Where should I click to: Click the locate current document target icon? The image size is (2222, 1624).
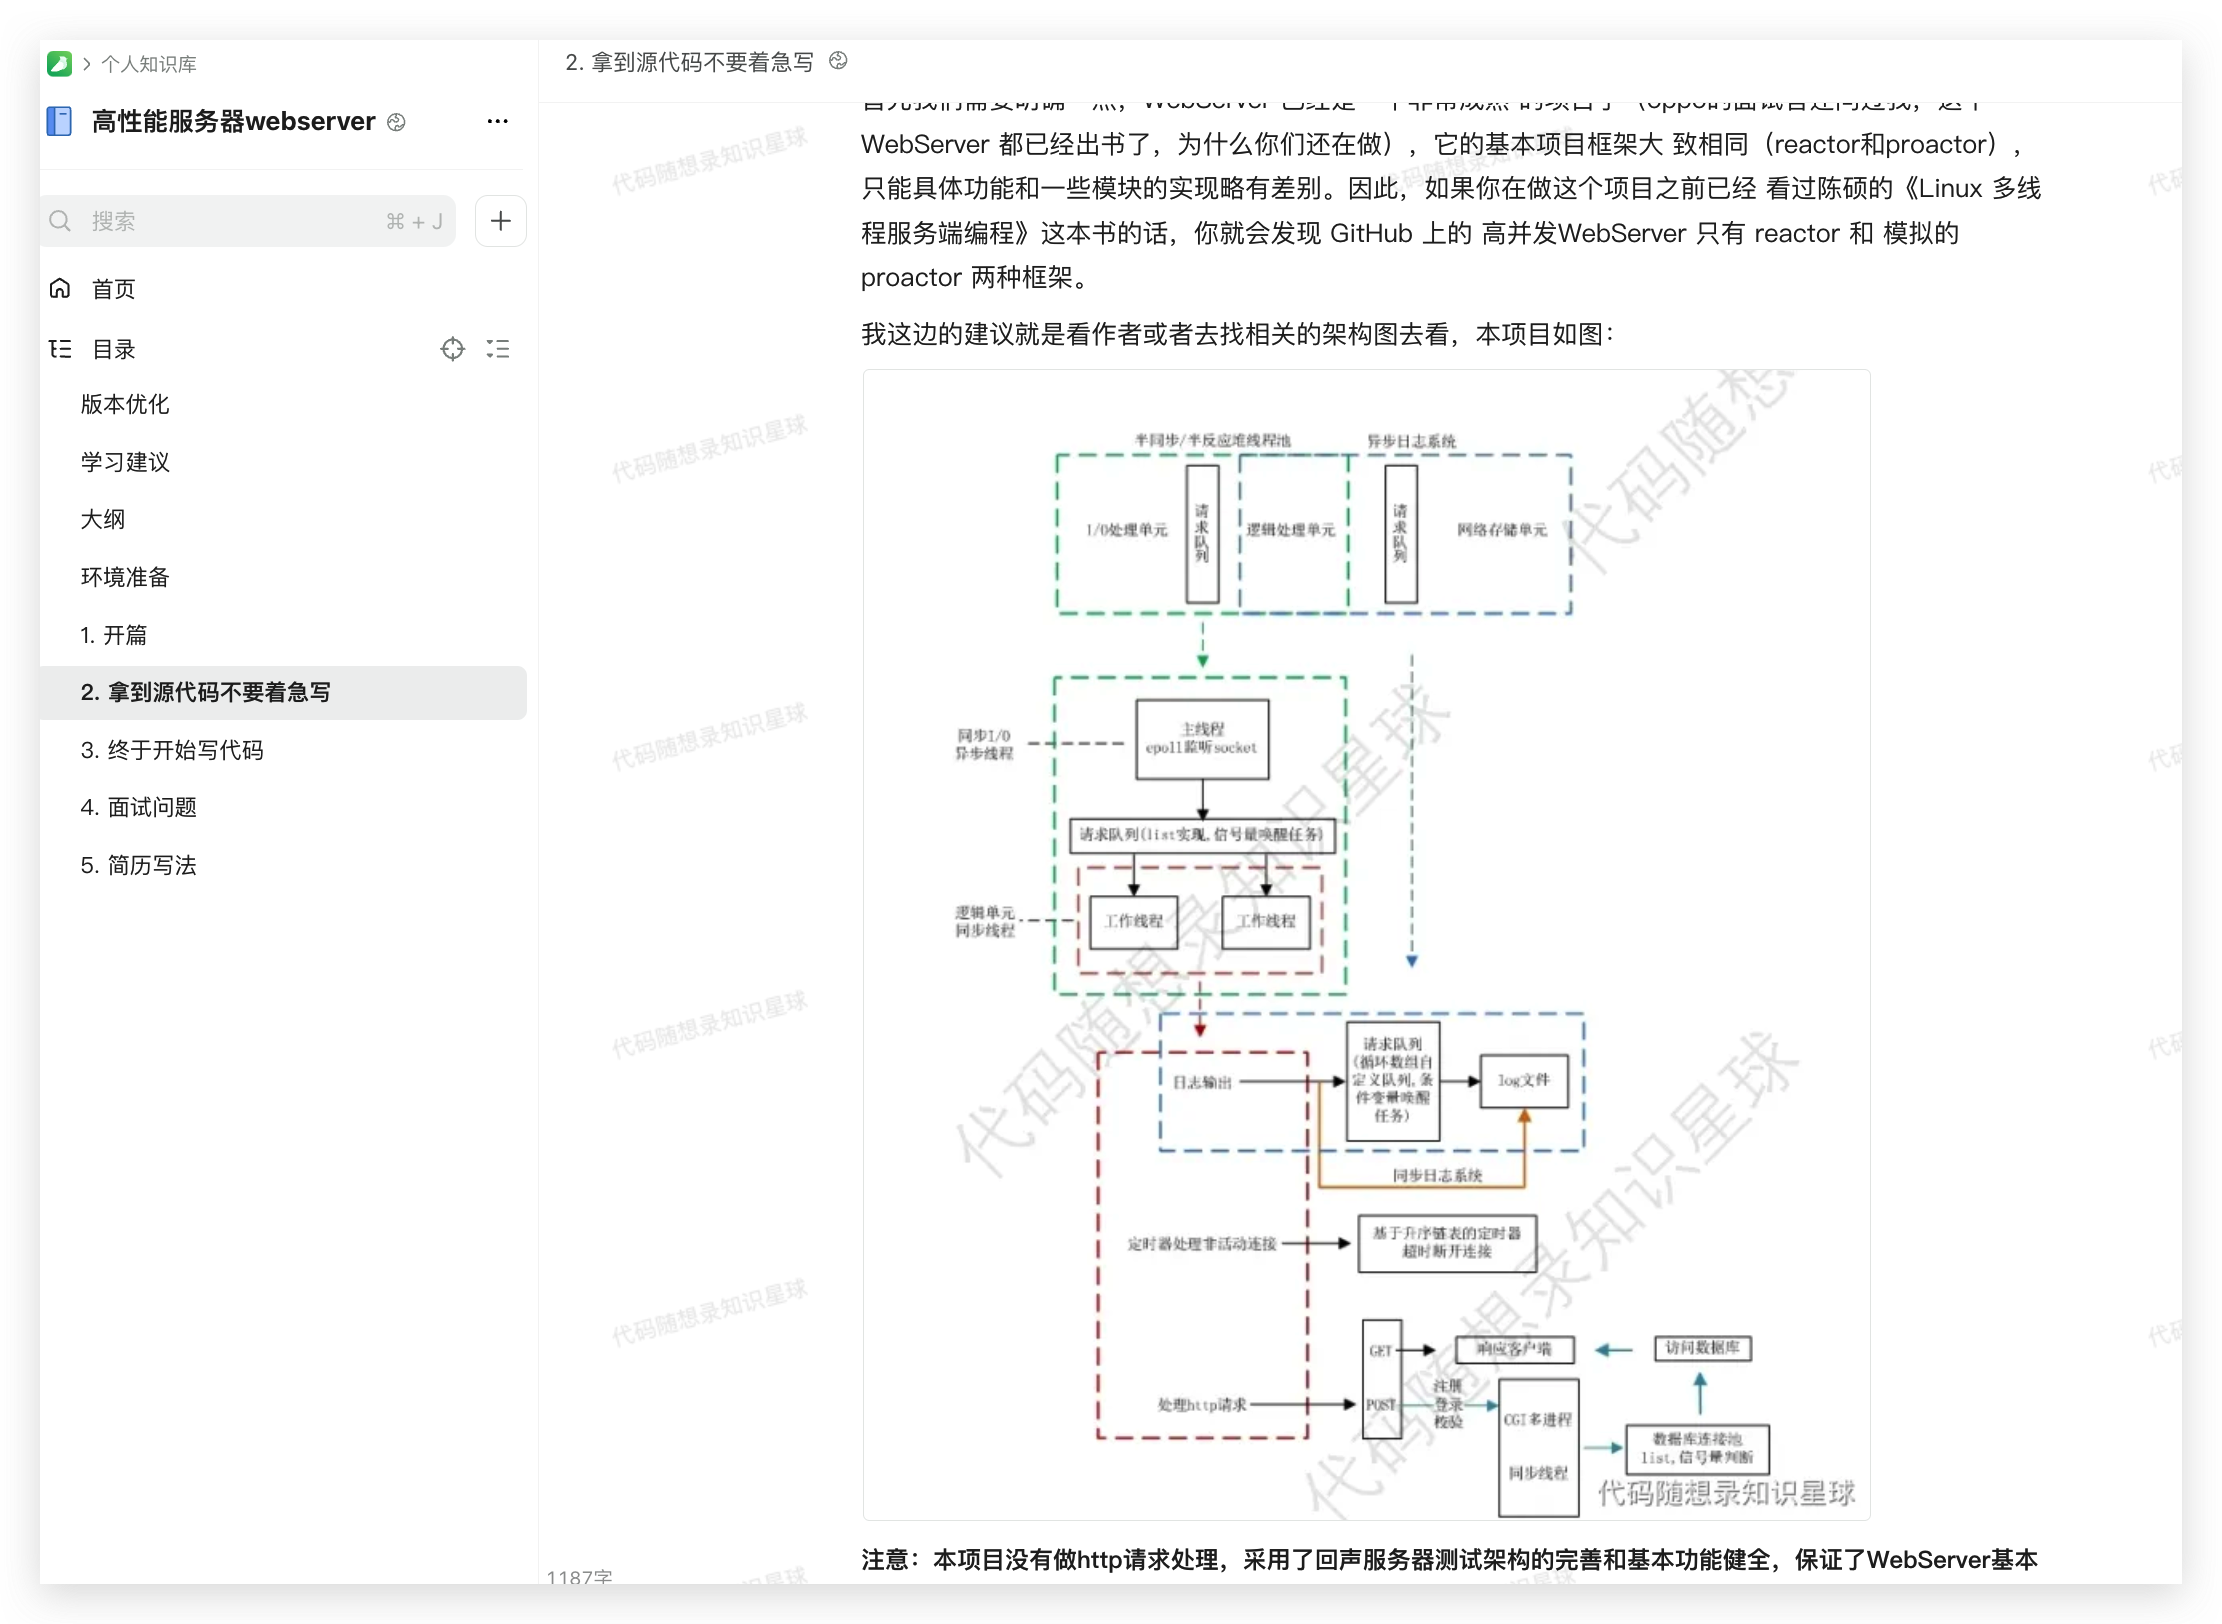[453, 349]
